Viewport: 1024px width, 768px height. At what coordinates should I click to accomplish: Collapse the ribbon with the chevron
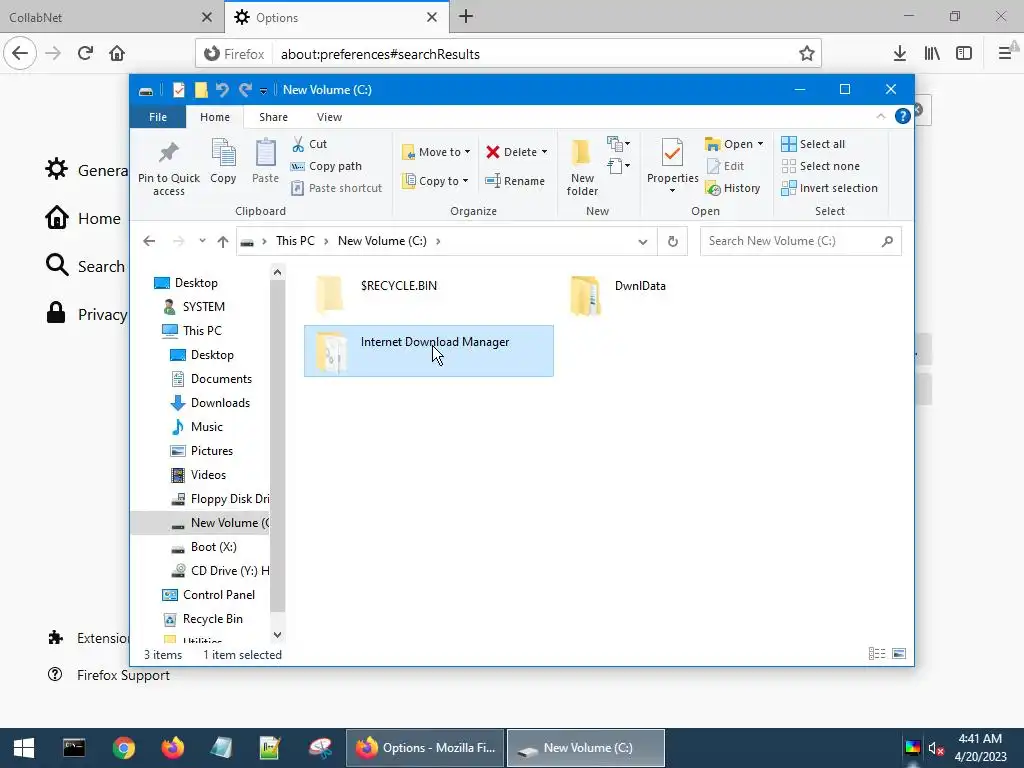[x=880, y=116]
